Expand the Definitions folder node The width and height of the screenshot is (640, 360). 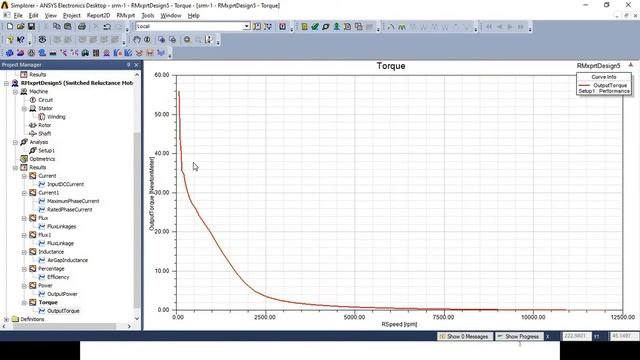point(6,319)
